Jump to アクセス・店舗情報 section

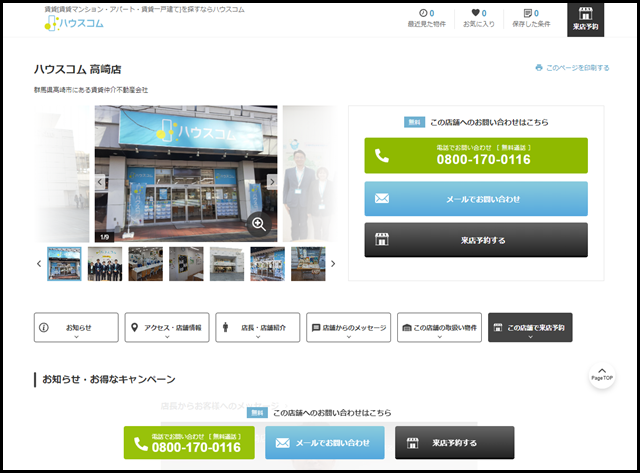click(167, 327)
